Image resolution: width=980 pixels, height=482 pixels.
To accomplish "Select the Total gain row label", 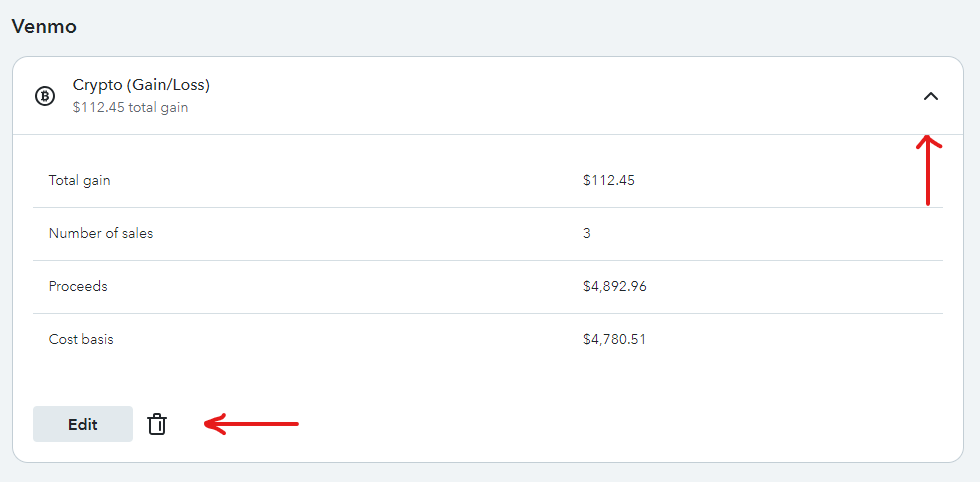I will [79, 181].
